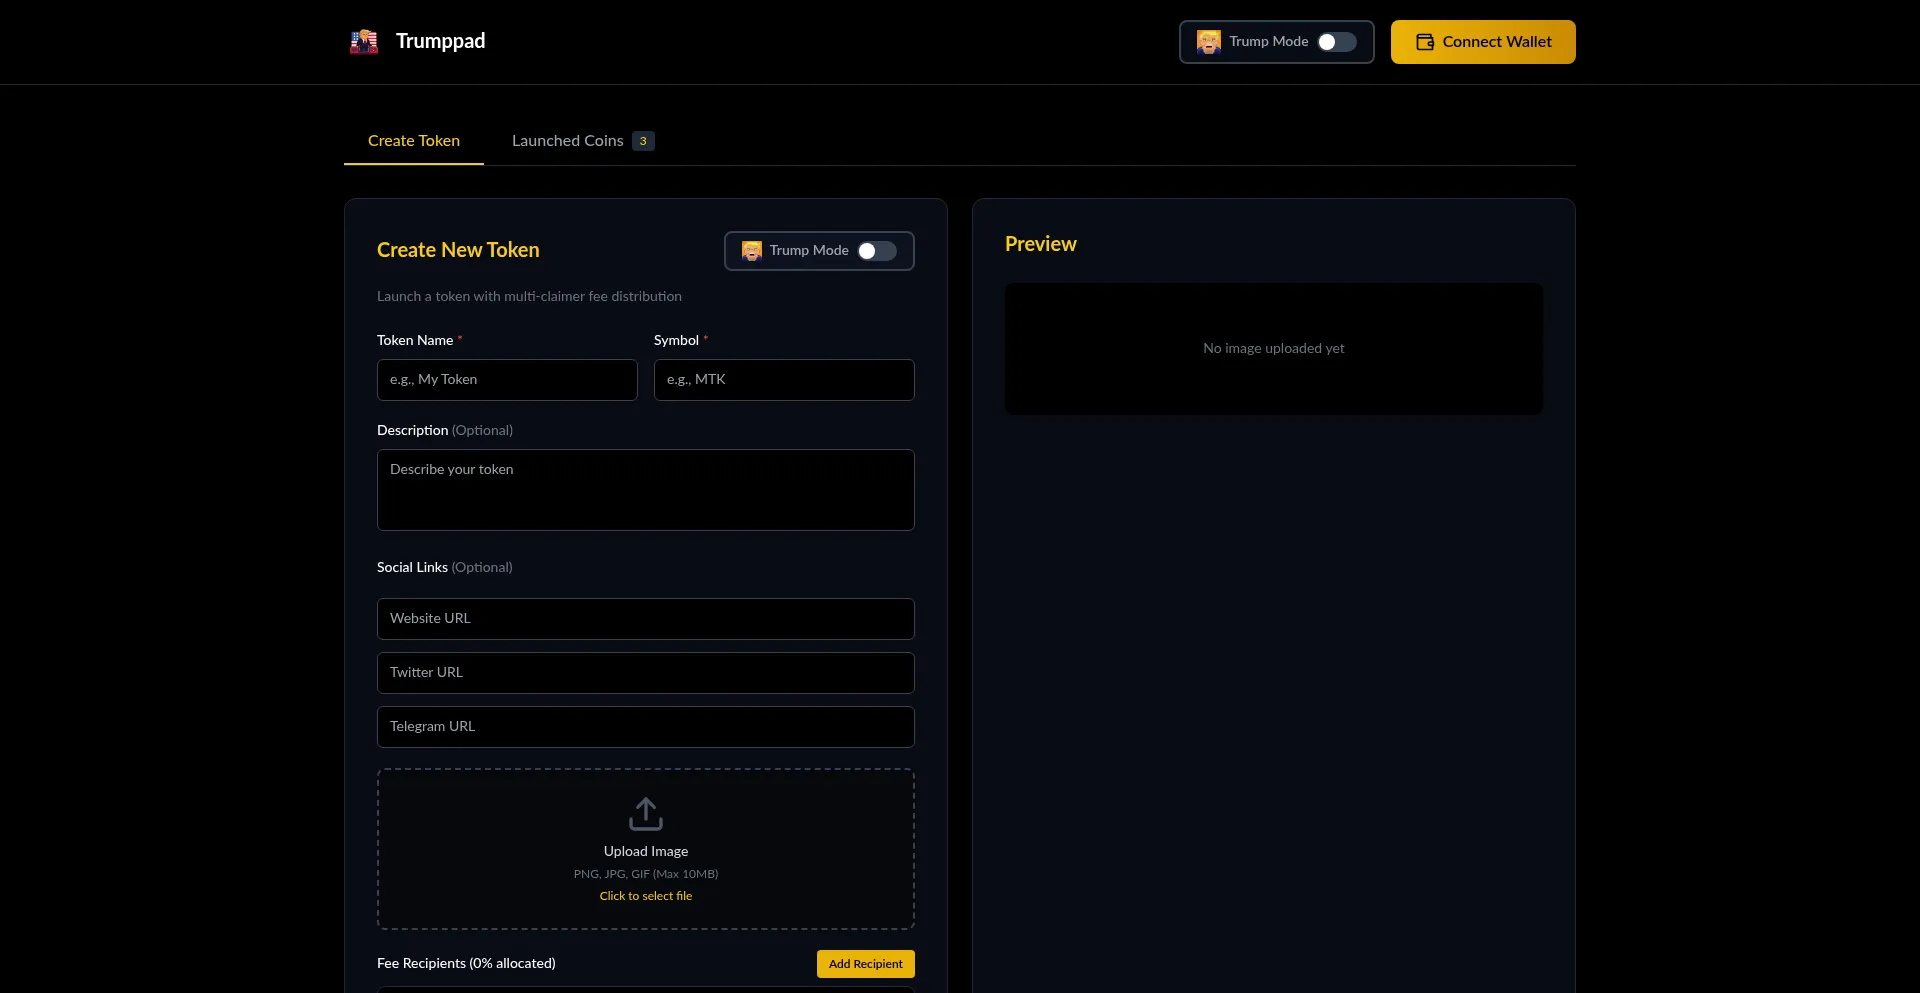The image size is (1920, 993).
Task: Click into the Description text area
Action: (646, 490)
